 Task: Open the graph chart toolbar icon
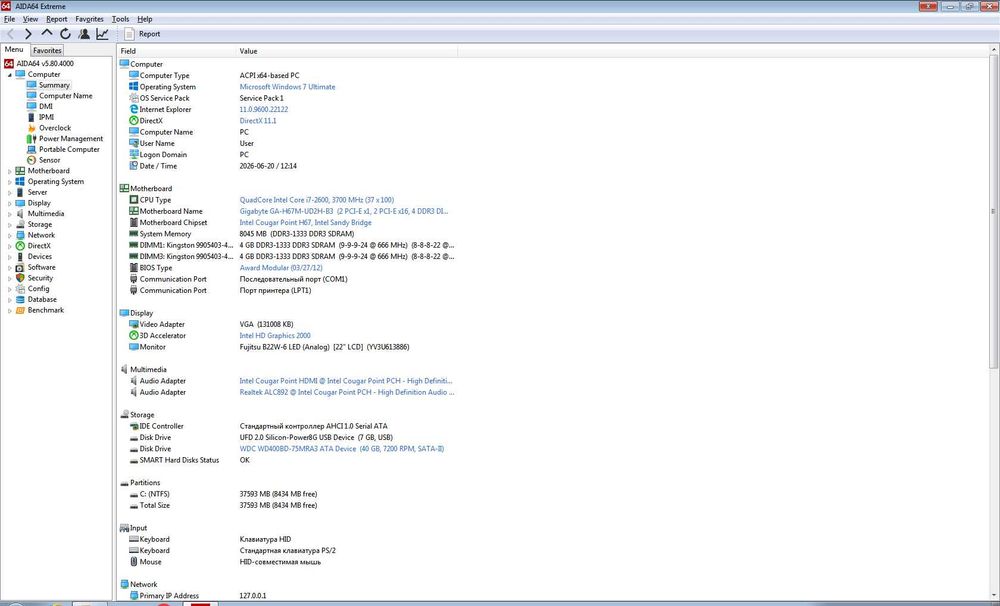coord(102,34)
